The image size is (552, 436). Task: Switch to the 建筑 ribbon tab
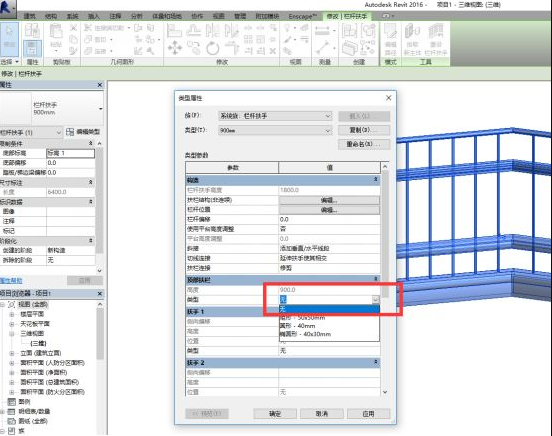tap(30, 16)
